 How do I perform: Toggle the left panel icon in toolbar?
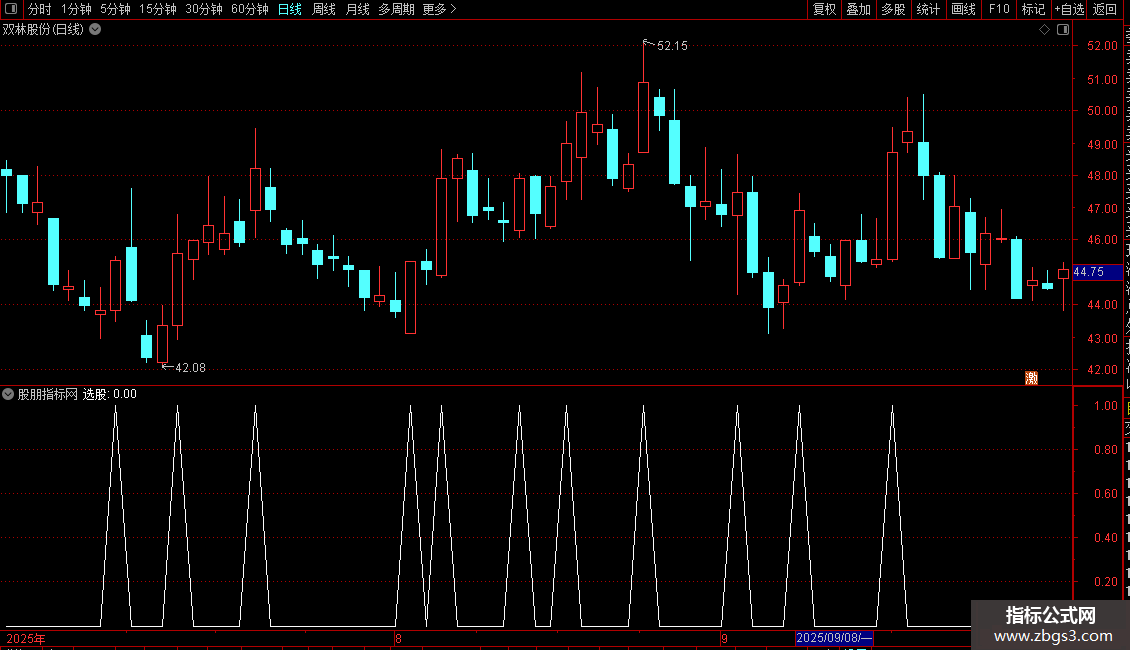click(x=11, y=9)
